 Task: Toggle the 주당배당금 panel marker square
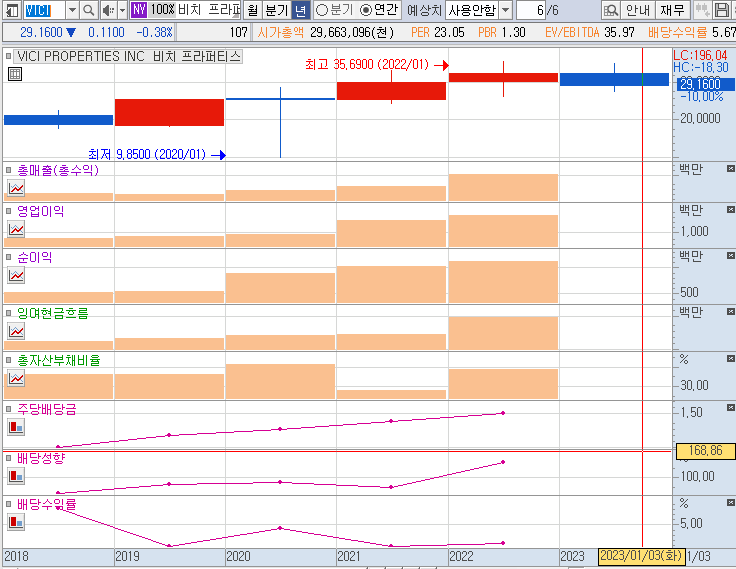(8, 409)
